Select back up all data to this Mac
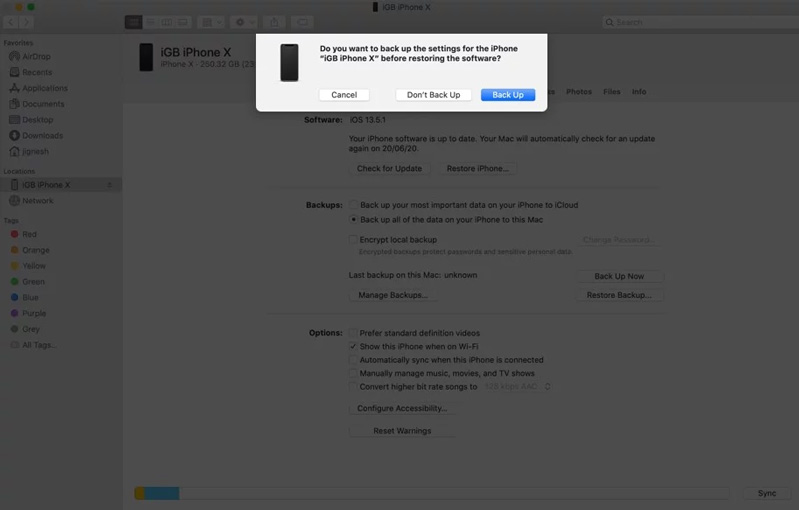 [353, 220]
